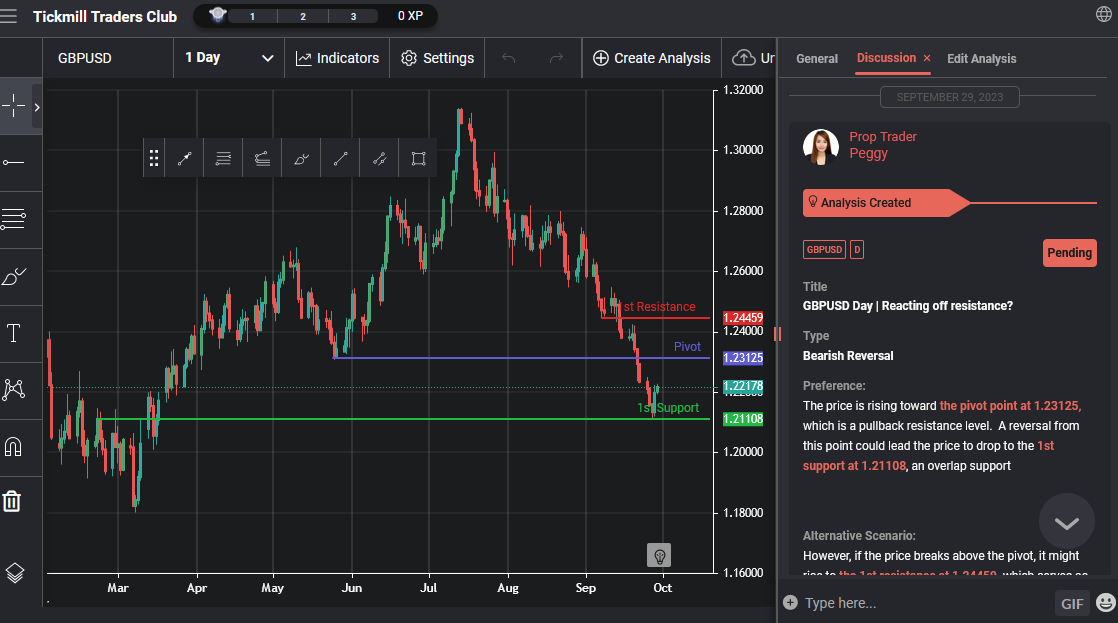
Task: Select the trend line tool in floating toolbar
Action: coord(340,158)
